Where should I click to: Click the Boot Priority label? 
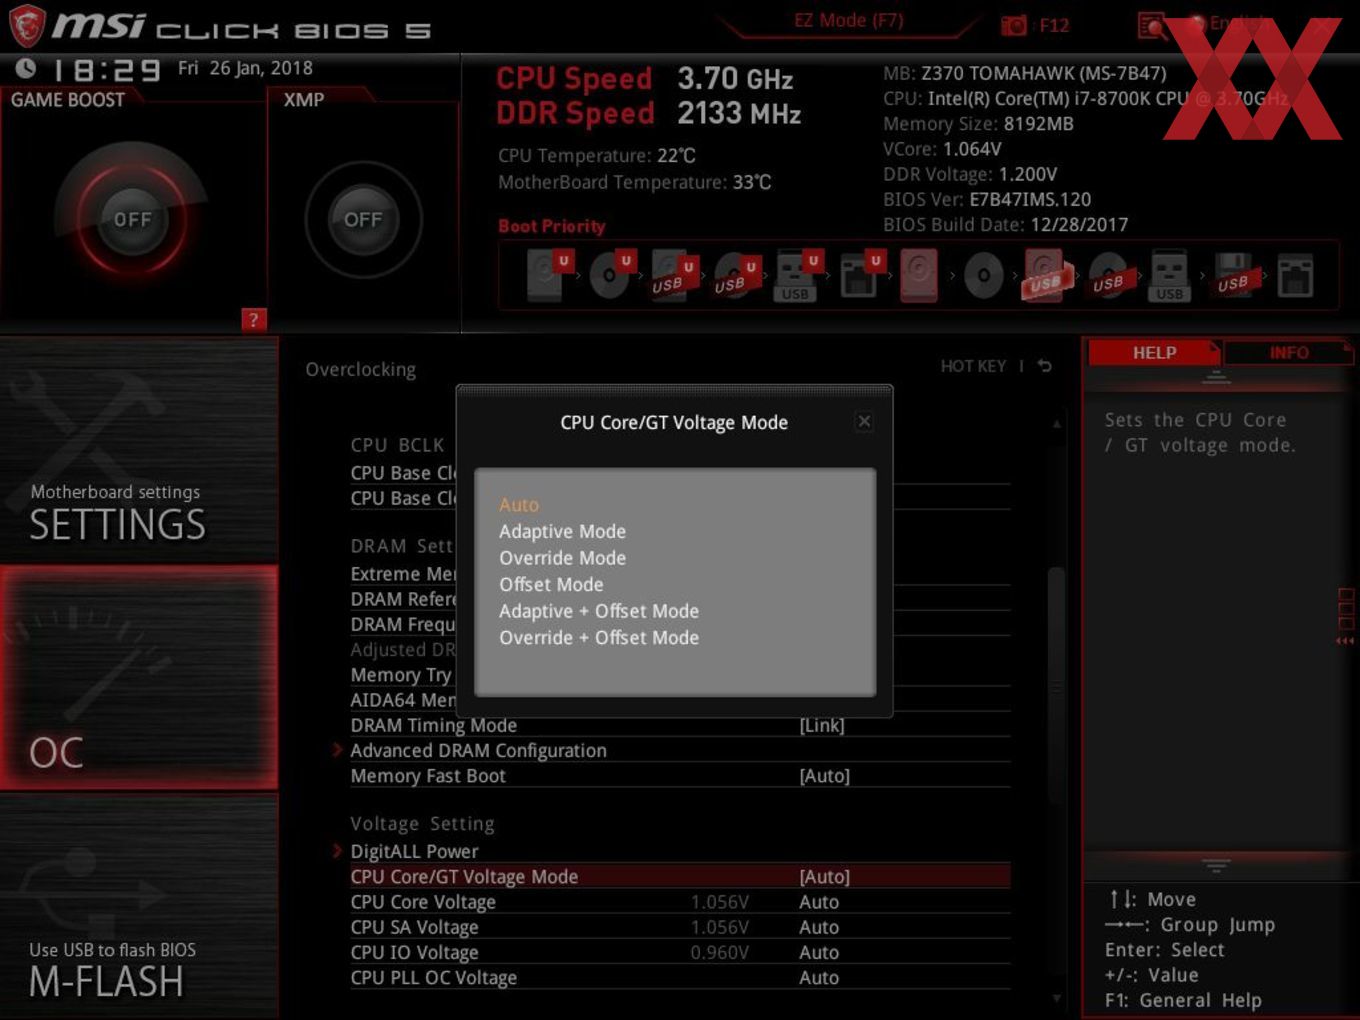pyautogui.click(x=552, y=225)
